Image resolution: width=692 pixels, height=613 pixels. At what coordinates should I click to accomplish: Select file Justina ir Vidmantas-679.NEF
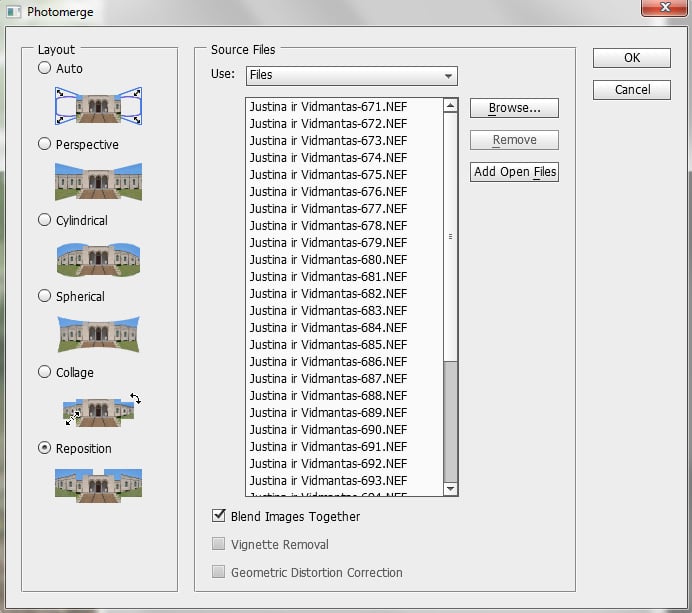tap(344, 242)
